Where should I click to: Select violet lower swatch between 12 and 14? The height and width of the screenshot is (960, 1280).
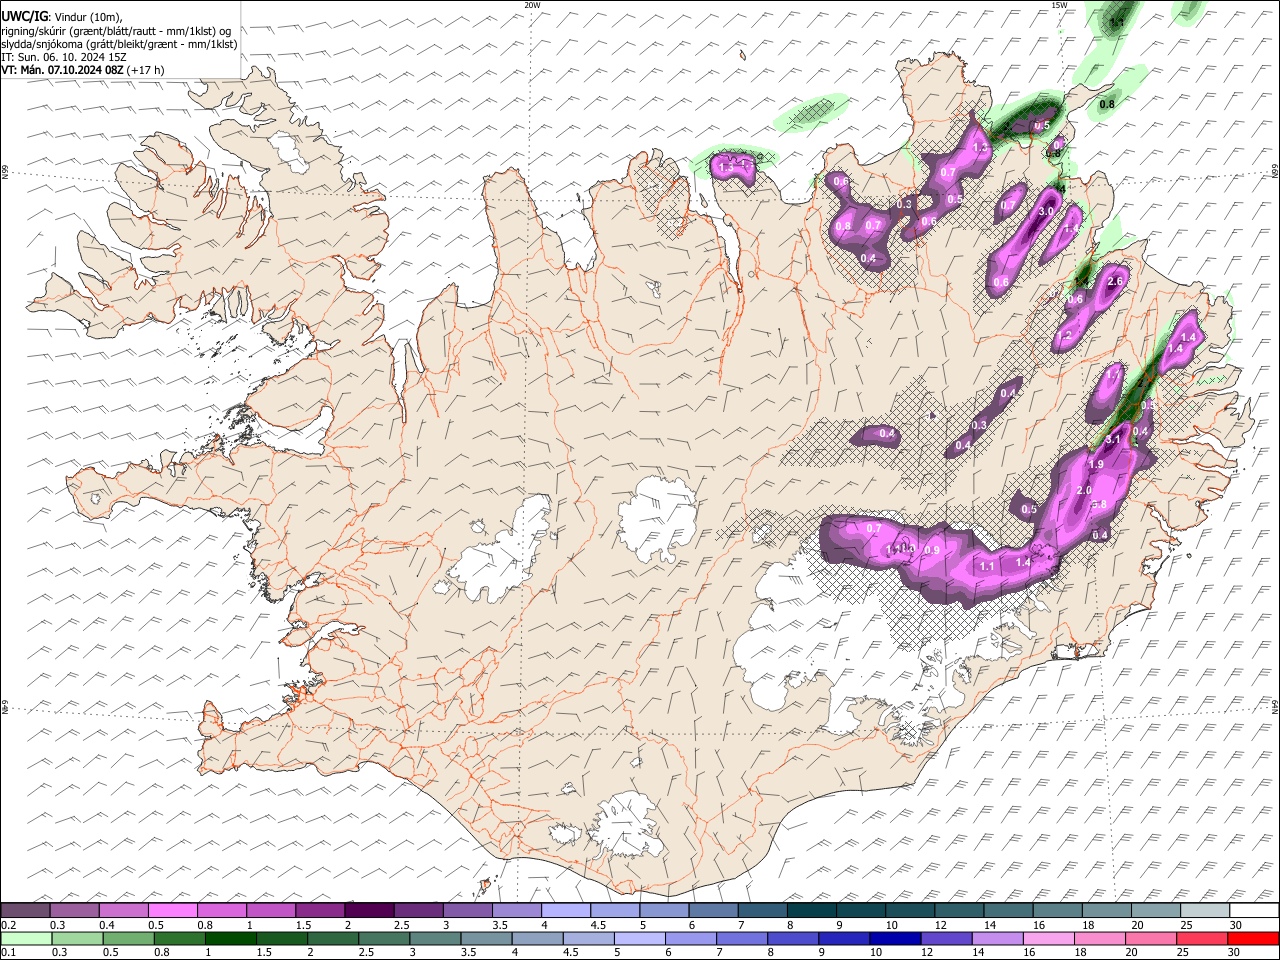click(947, 938)
